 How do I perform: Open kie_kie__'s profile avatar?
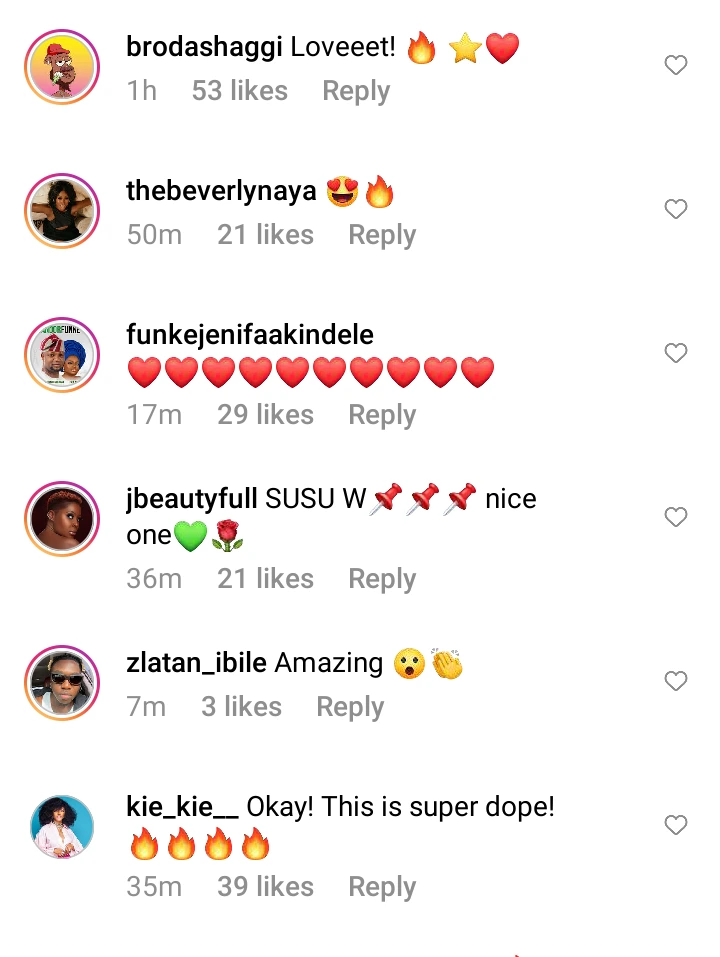(x=62, y=827)
